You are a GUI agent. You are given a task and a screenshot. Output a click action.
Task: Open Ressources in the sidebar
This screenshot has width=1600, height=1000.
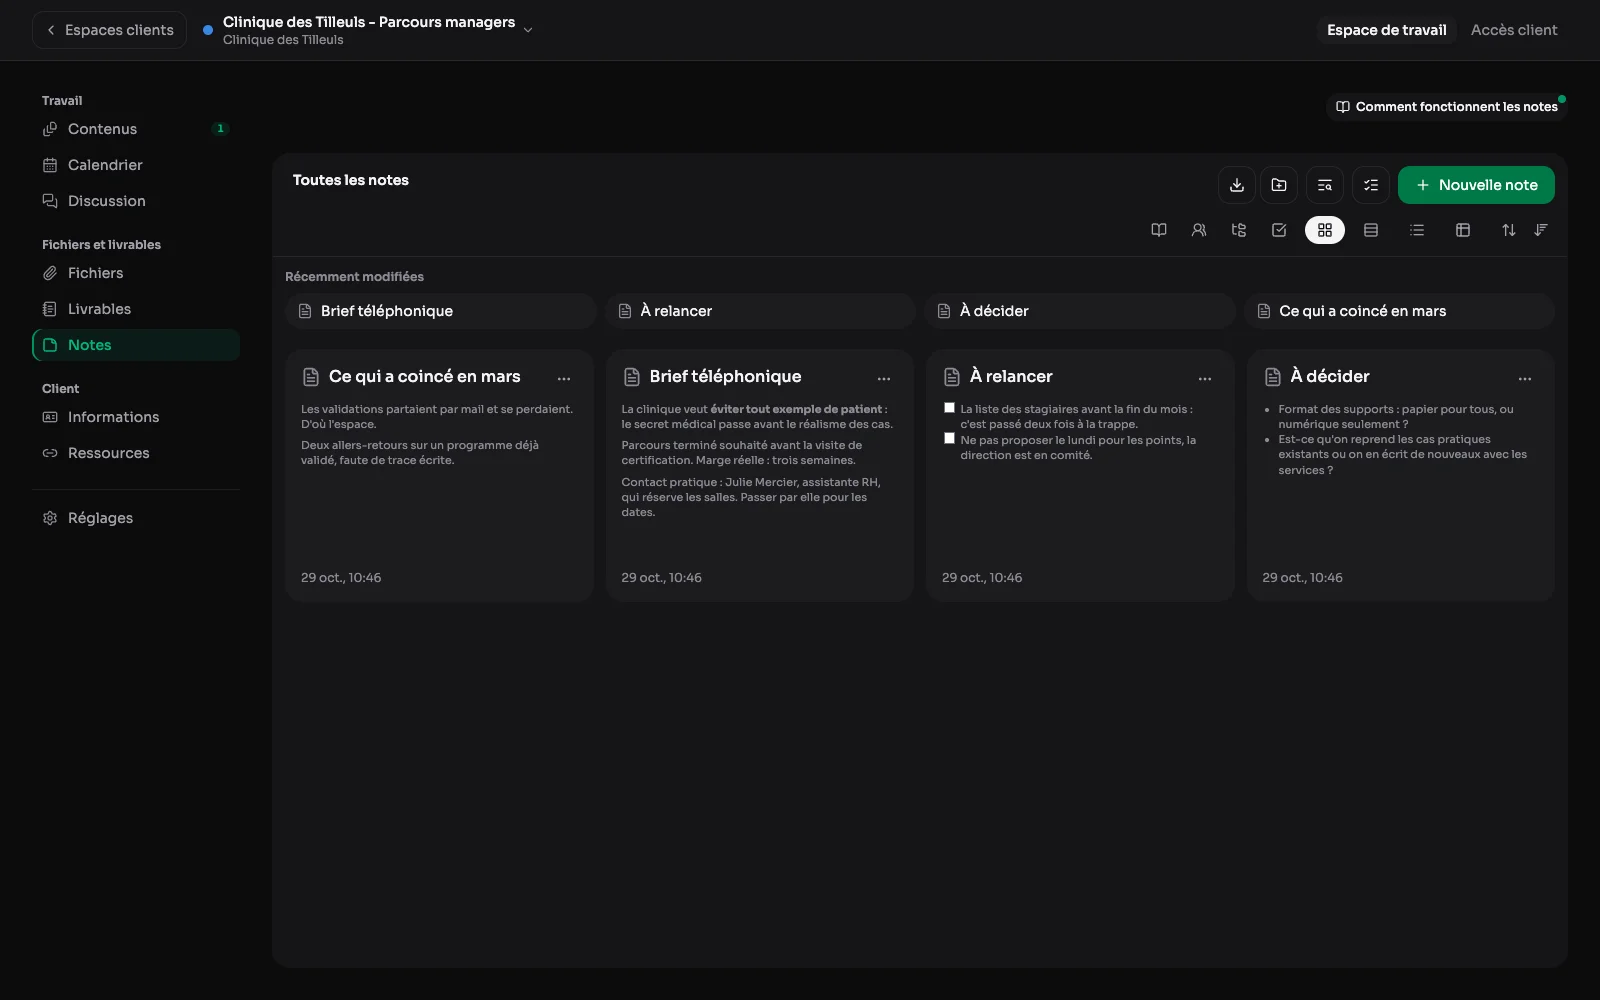point(136,453)
